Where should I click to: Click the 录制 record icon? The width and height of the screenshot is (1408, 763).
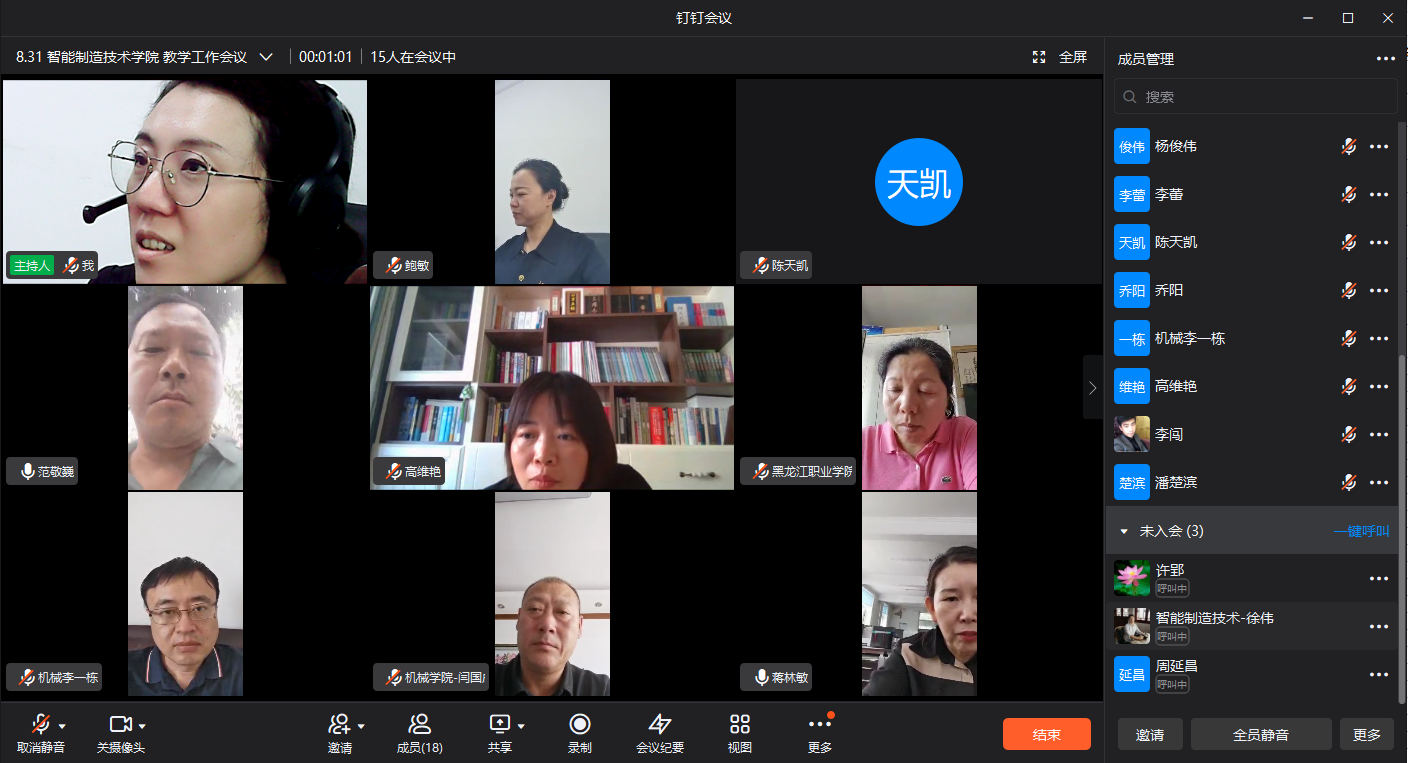pos(579,725)
